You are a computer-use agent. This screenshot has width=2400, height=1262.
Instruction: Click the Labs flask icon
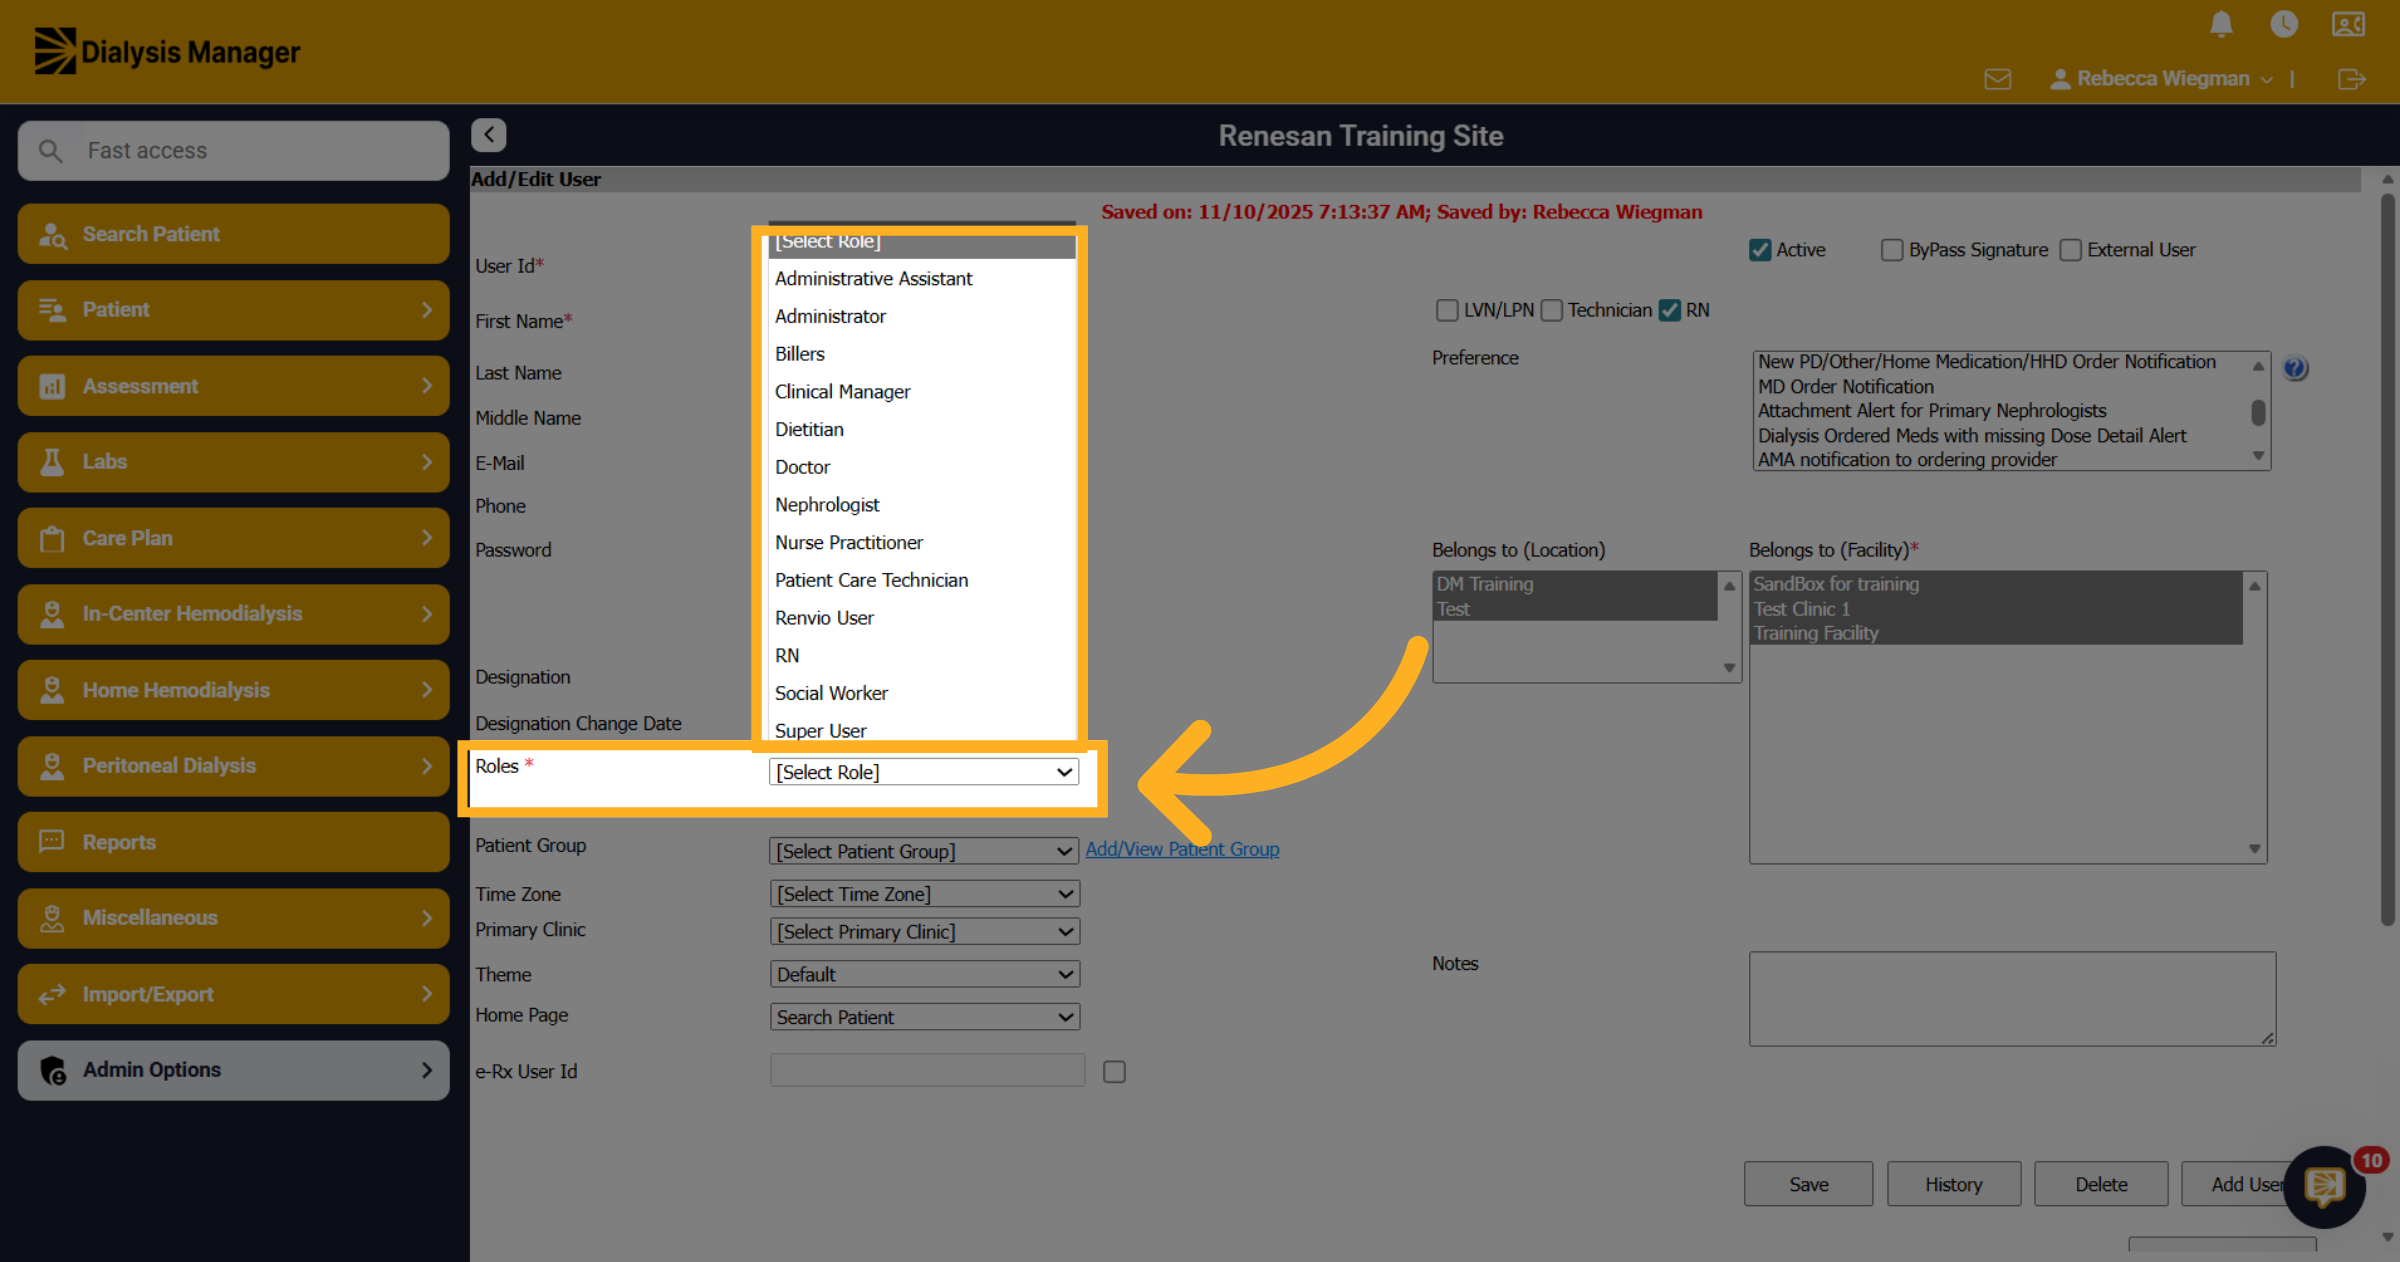pos(52,462)
